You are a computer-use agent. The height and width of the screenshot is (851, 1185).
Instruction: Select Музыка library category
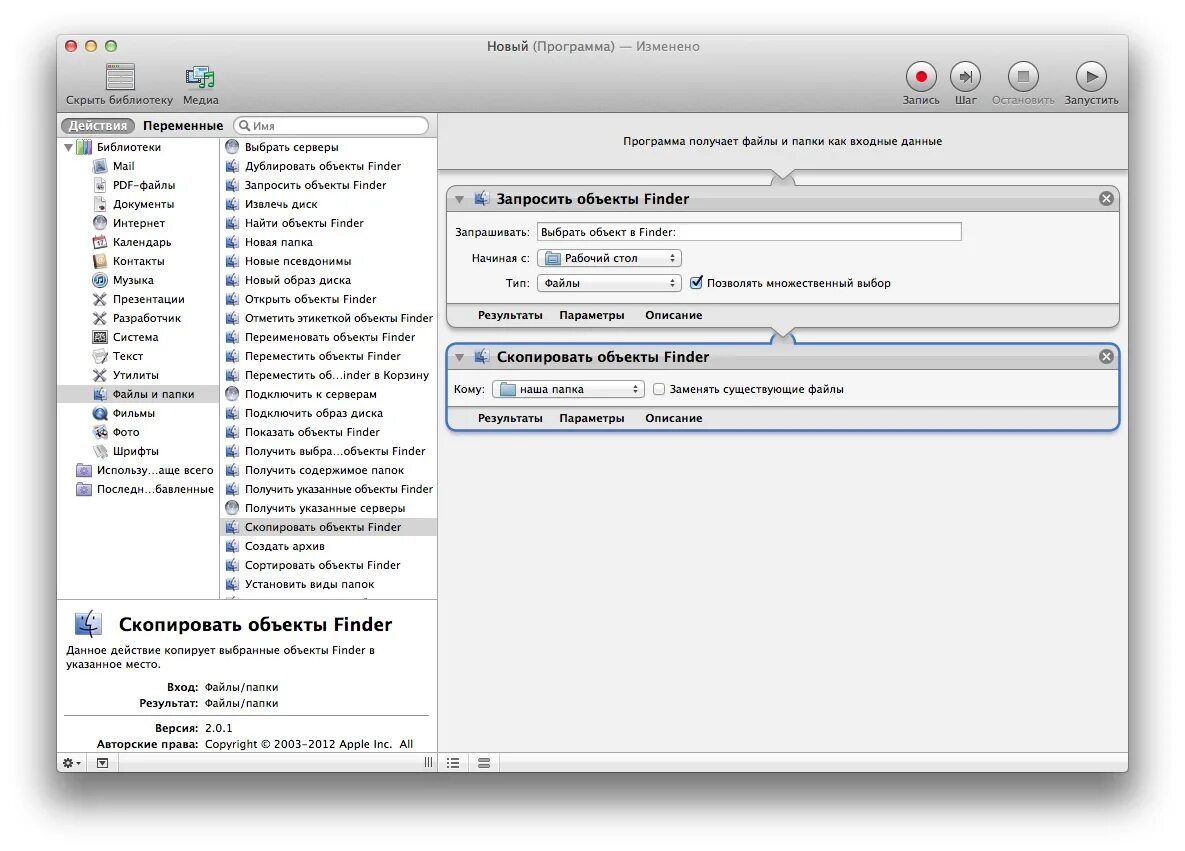[133, 280]
